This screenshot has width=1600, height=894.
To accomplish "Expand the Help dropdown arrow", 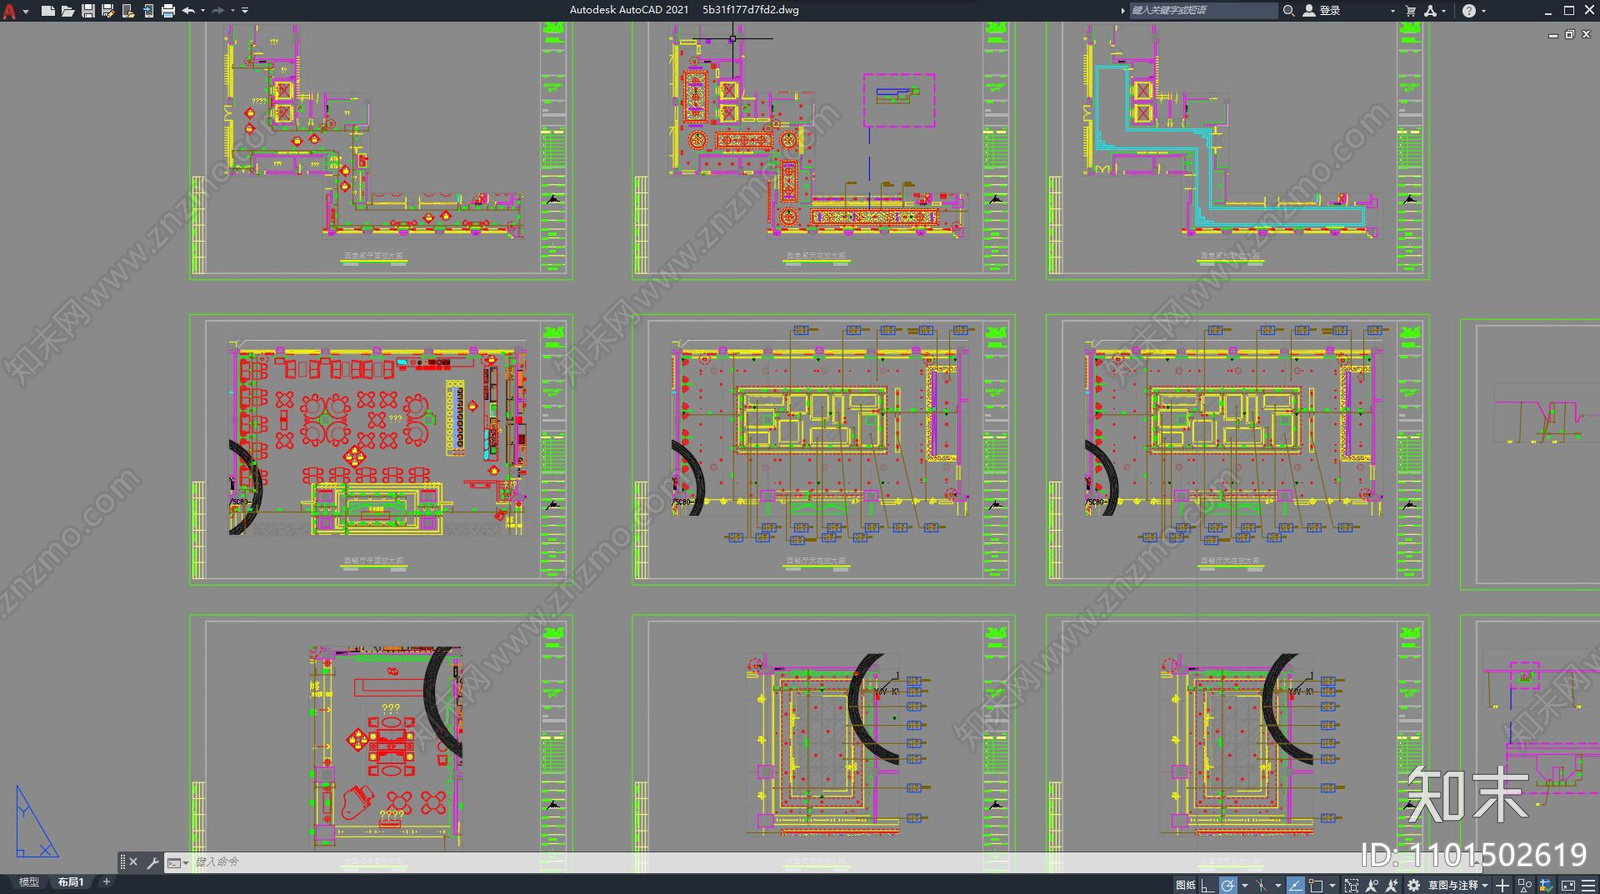I will click(1483, 10).
